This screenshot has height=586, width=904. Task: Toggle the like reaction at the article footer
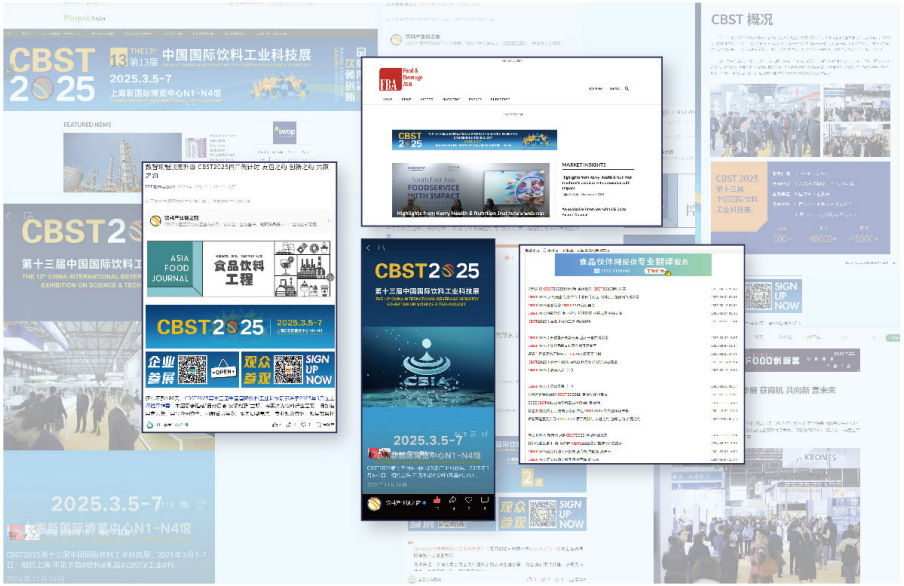[x=274, y=424]
